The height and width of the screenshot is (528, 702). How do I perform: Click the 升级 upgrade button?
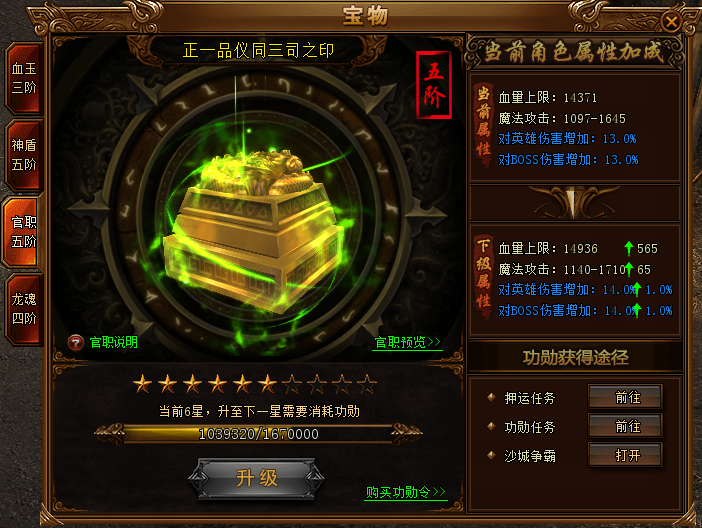coord(257,478)
